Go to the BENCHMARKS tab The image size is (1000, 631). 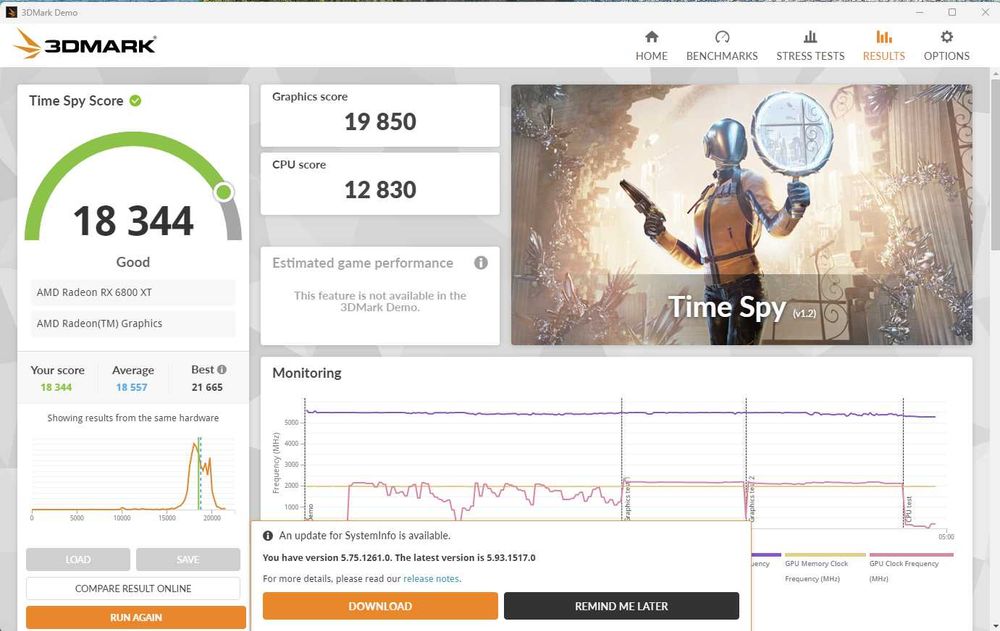tap(722, 46)
